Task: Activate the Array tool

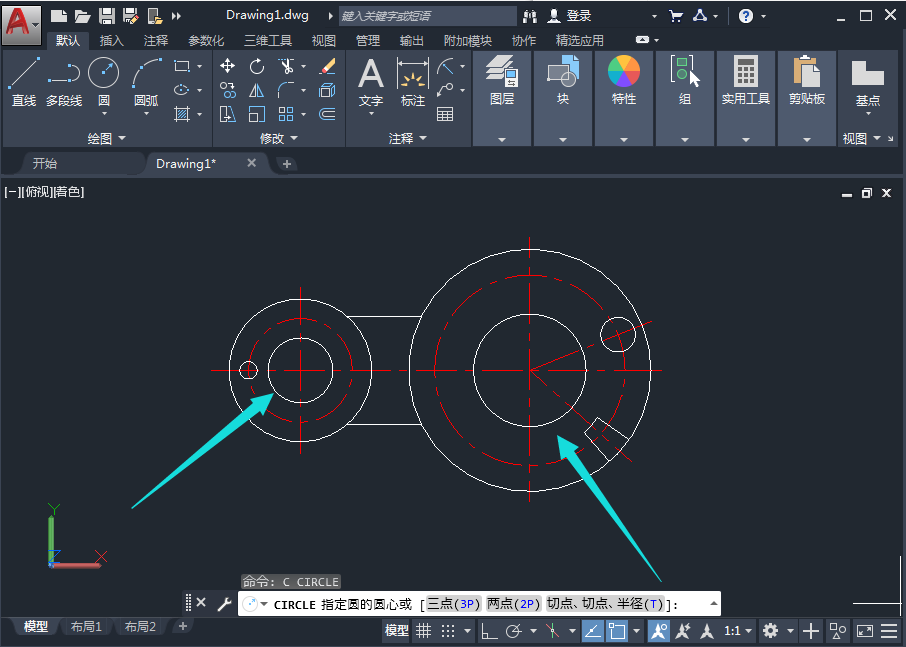Action: click(286, 114)
